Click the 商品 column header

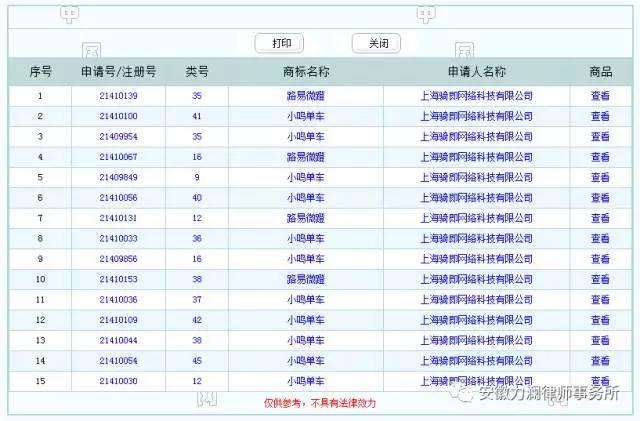click(x=600, y=72)
